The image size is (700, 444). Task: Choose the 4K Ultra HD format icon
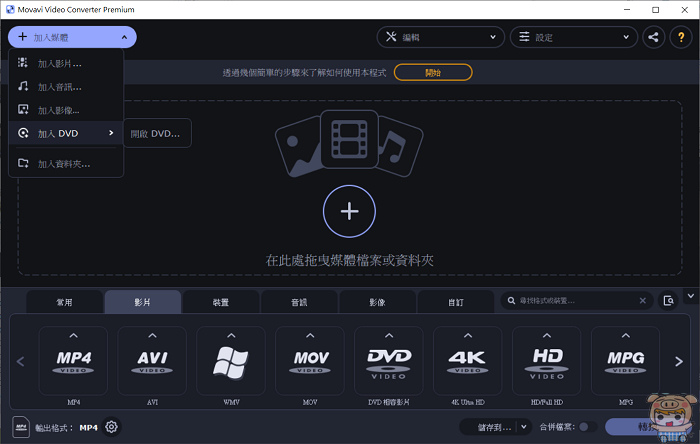point(468,361)
